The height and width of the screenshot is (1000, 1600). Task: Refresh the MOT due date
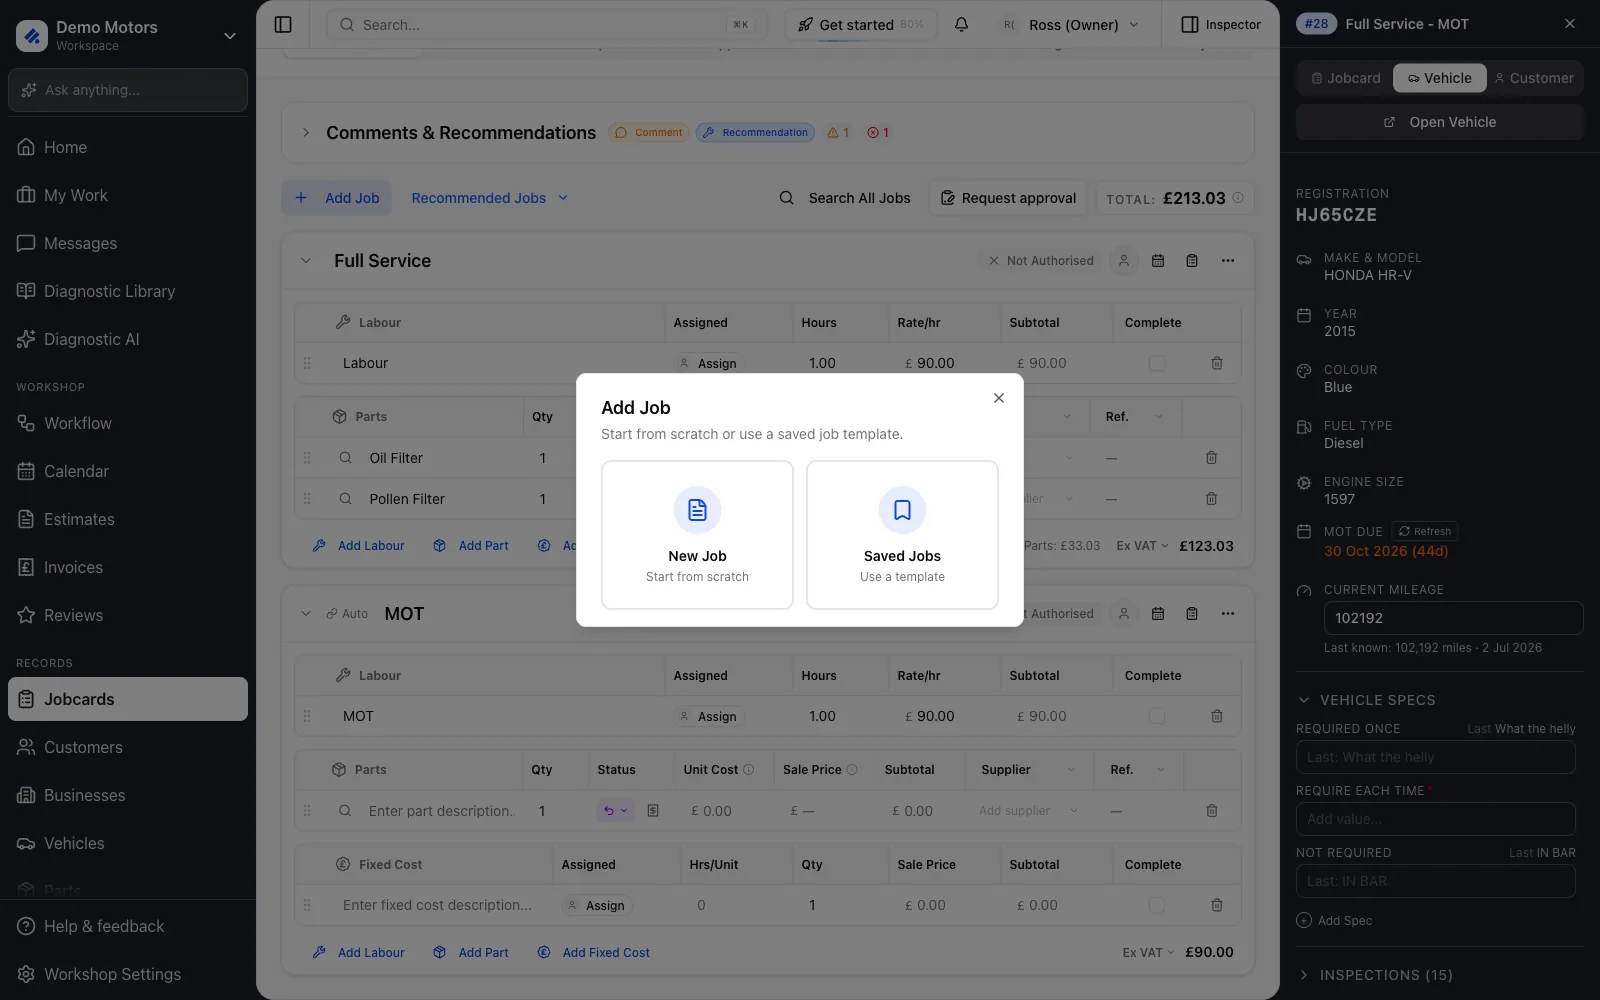click(1424, 532)
